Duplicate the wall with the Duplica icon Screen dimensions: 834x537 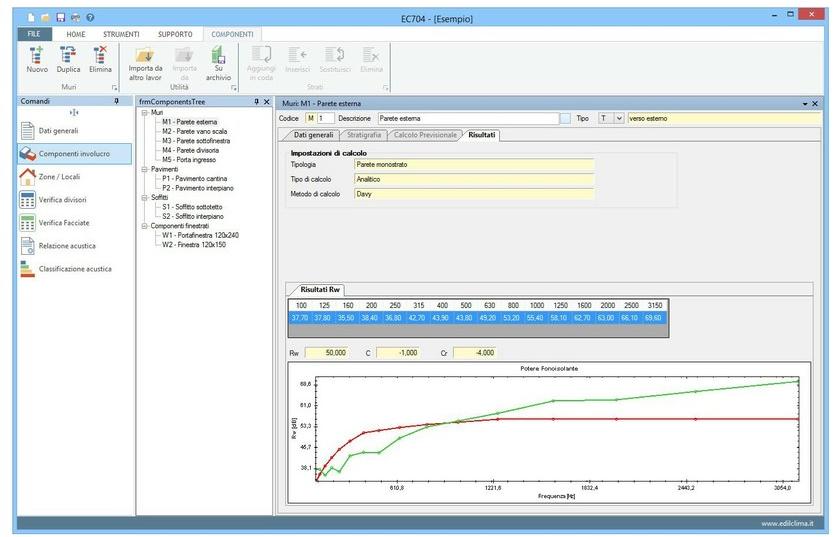click(x=69, y=57)
